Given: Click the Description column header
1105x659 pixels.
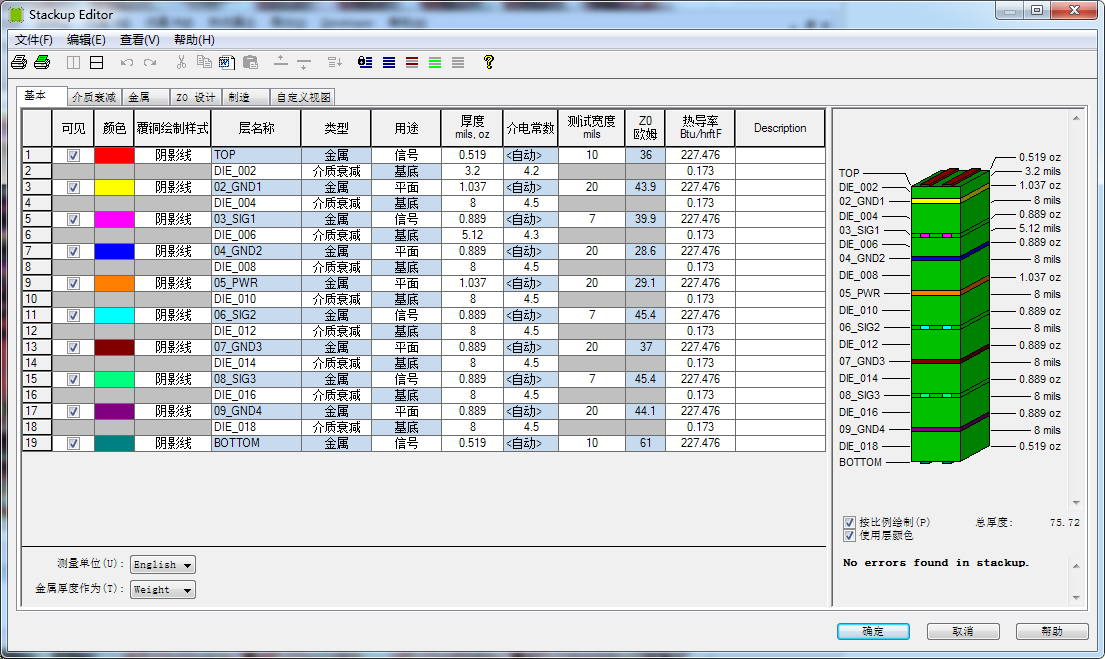Looking at the screenshot, I should [x=780, y=128].
